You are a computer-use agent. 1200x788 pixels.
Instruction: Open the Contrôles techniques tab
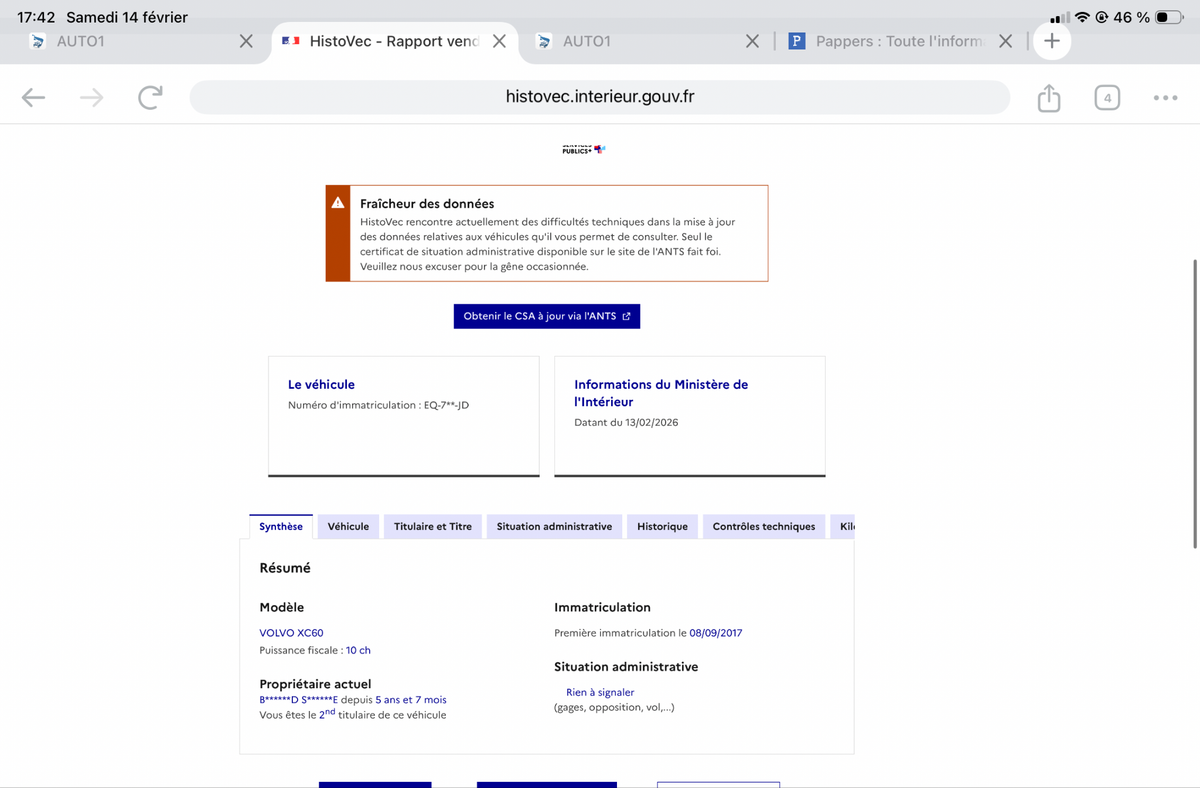pyautogui.click(x=764, y=526)
